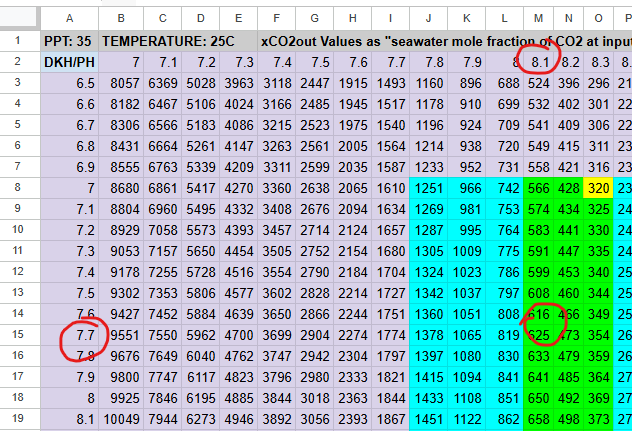
Task: Click the TEMPERATURE: 25C cell
Action: tap(178, 41)
